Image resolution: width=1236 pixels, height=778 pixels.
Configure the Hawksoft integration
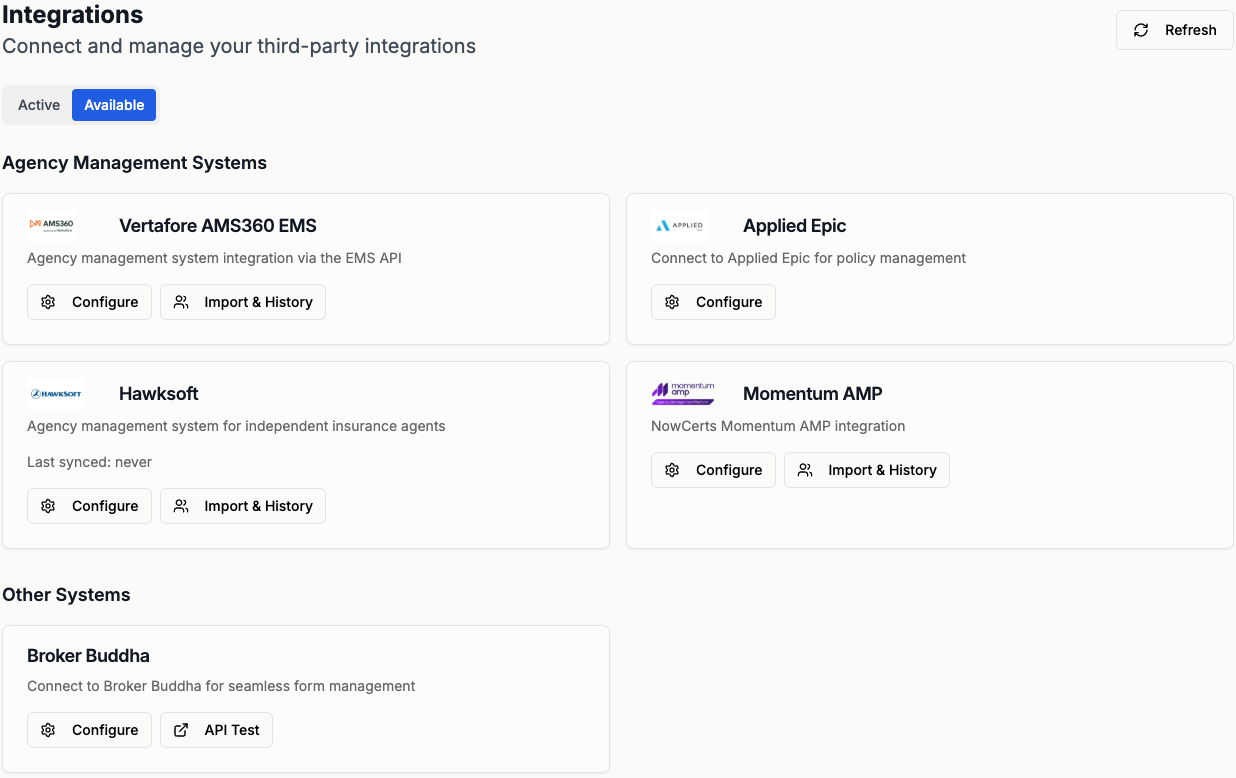click(89, 506)
